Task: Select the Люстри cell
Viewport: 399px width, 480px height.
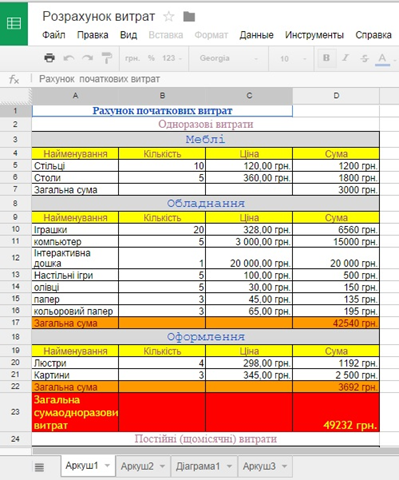Action: (x=75, y=363)
